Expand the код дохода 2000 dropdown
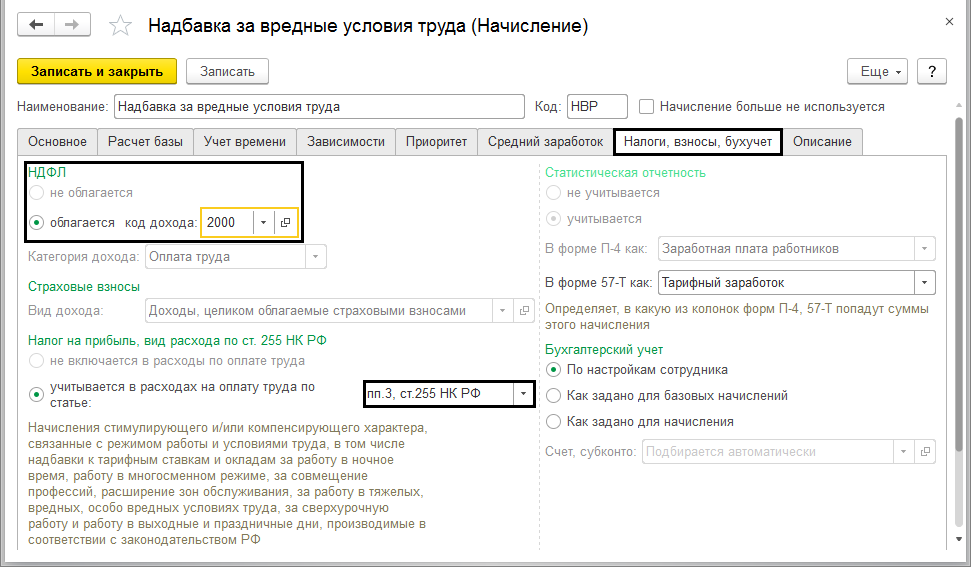 (x=263, y=223)
